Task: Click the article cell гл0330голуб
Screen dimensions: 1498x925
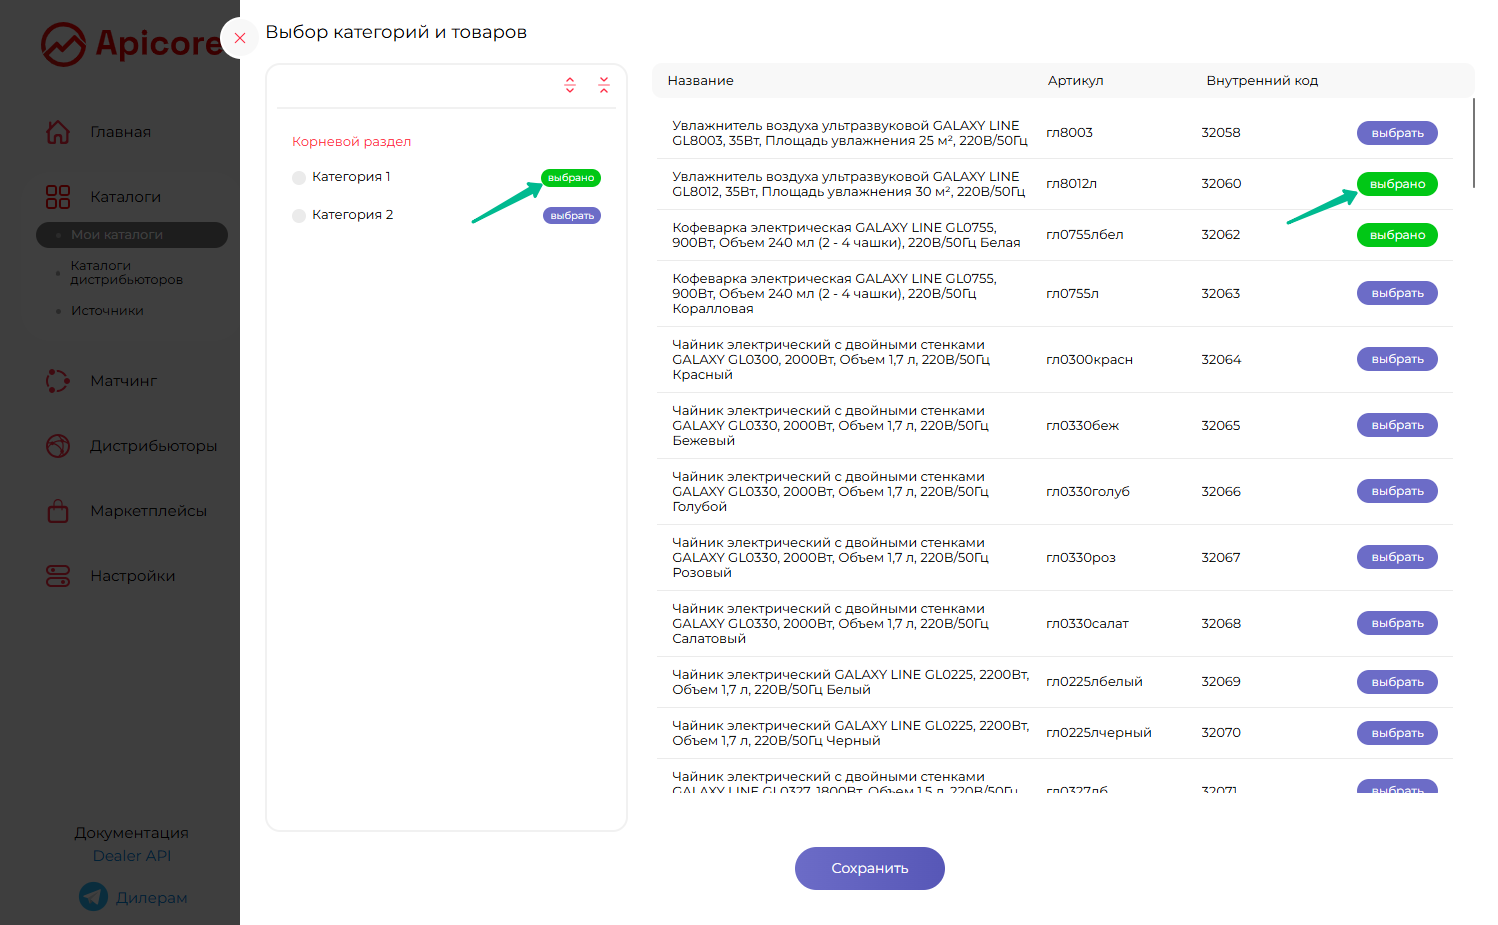Action: pos(1088,492)
